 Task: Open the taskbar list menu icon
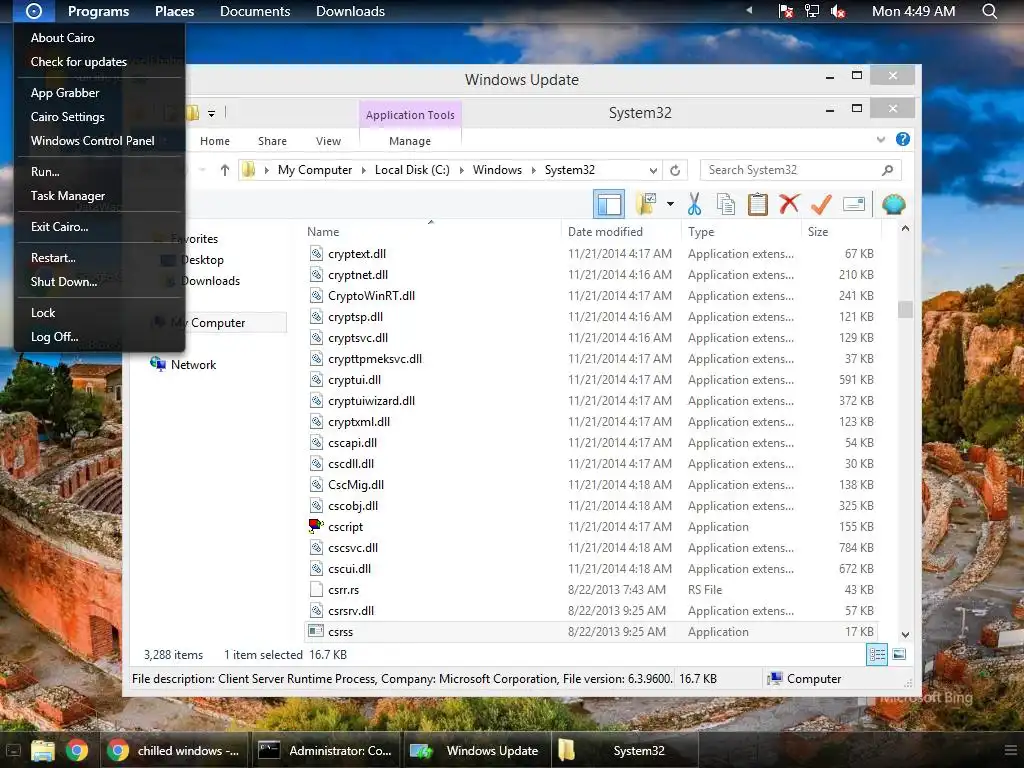(x=1010, y=750)
